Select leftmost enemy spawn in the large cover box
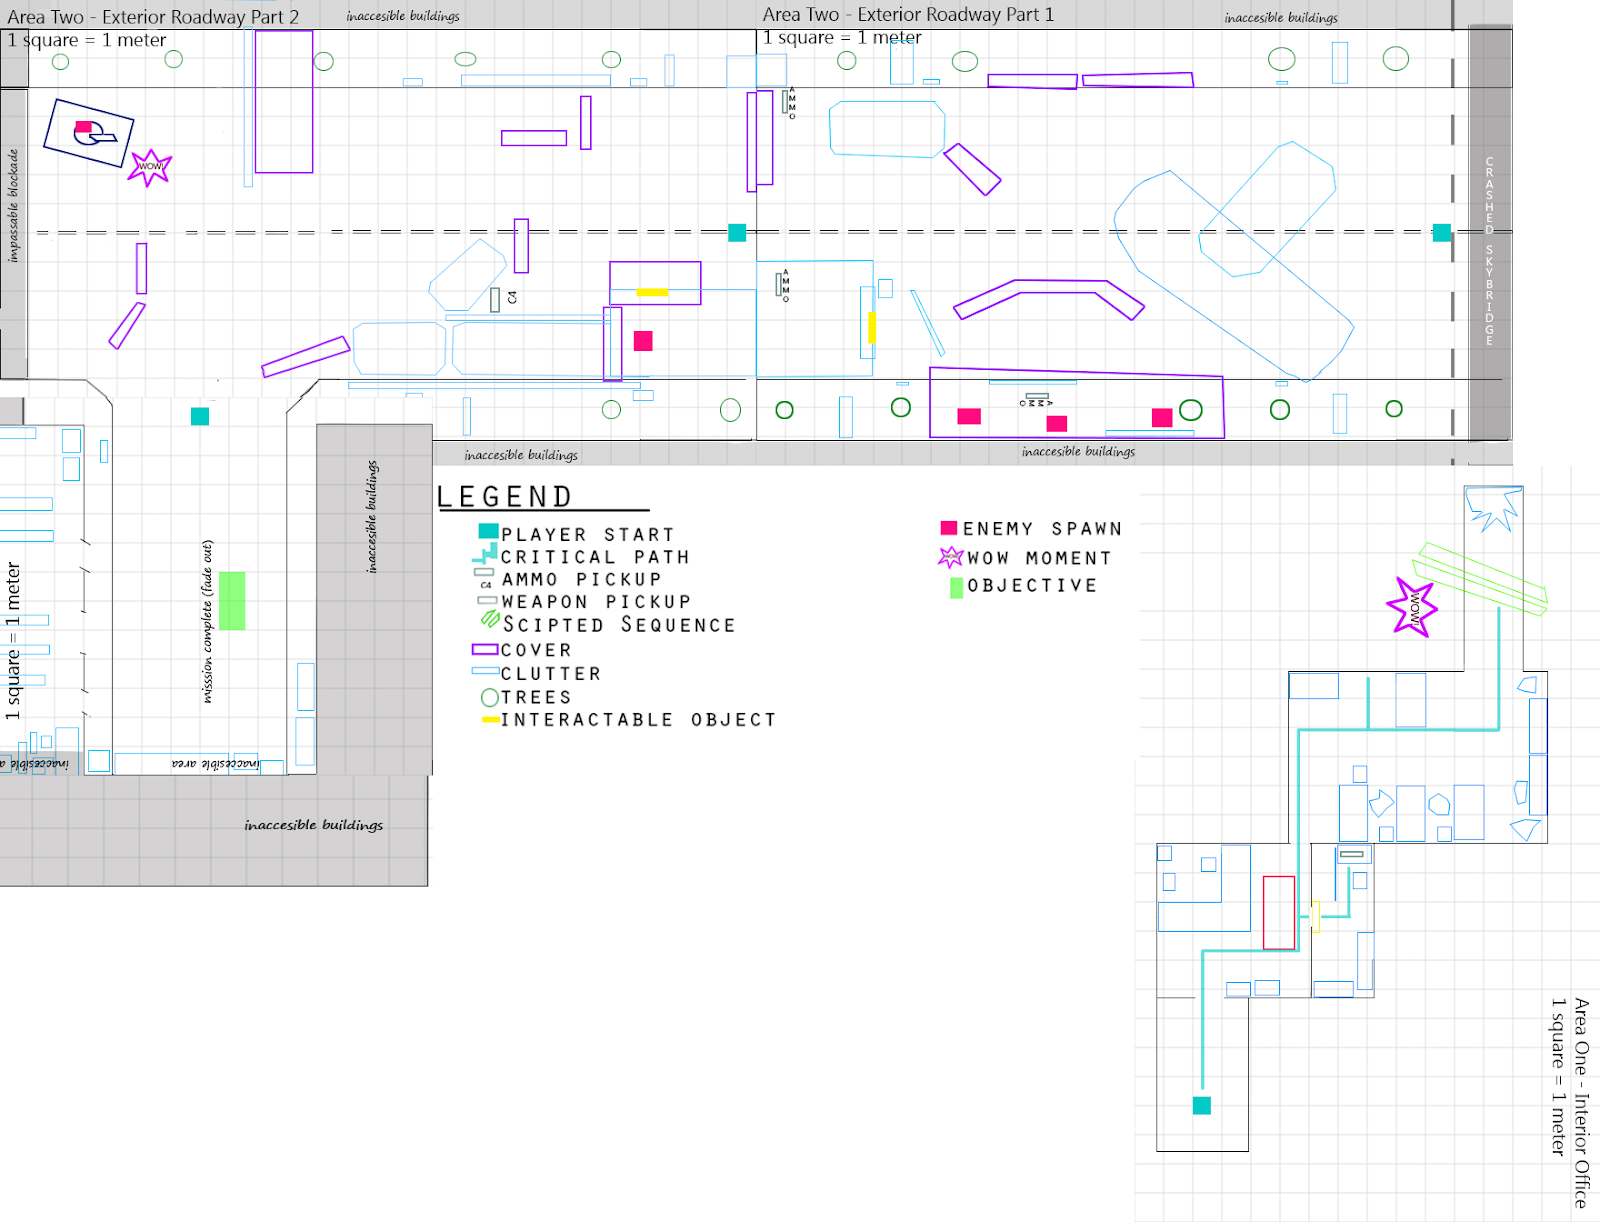This screenshot has width=1600, height=1222. click(x=969, y=416)
